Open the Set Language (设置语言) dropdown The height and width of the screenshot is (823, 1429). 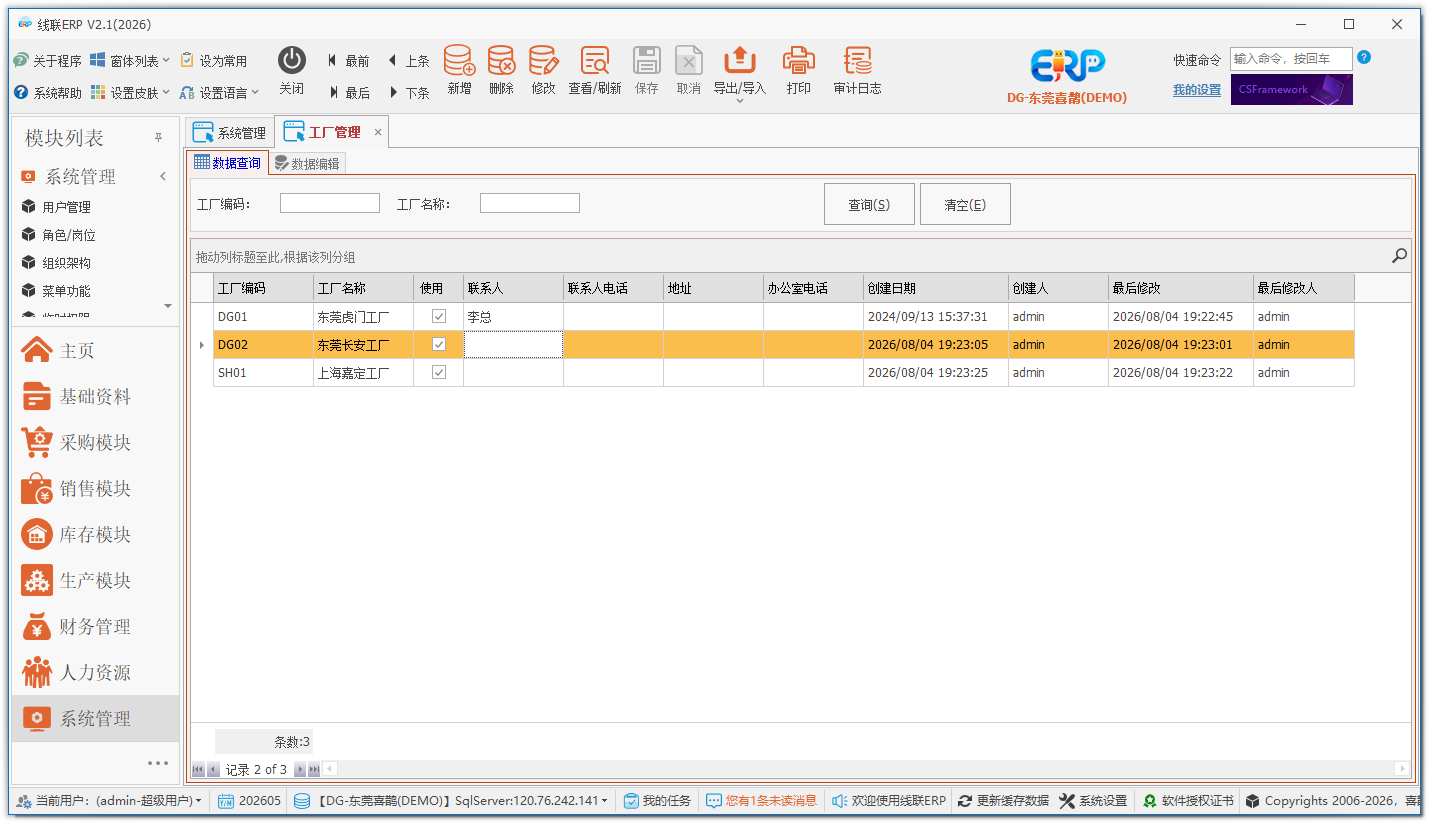(x=219, y=93)
